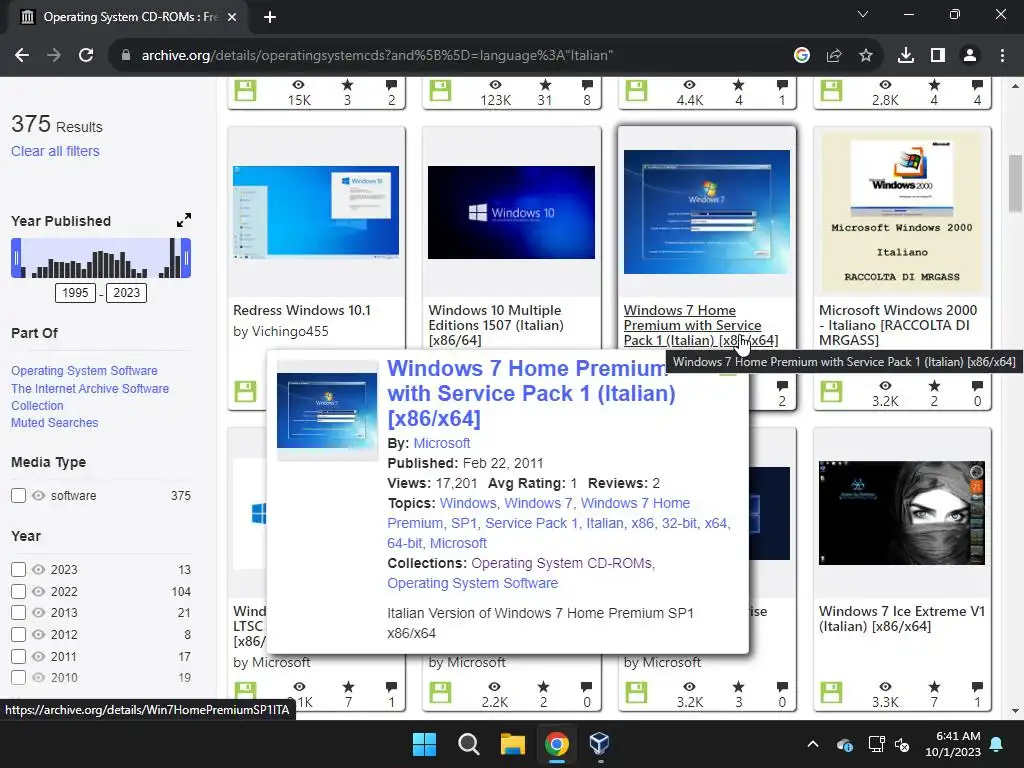This screenshot has width=1024, height=768.
Task: Open a new browser tab
Action: tap(270, 17)
